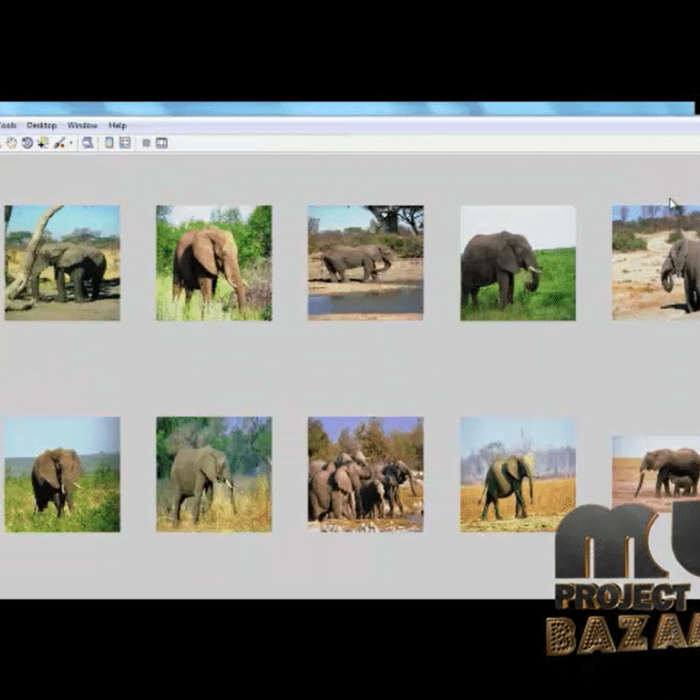The image size is (700, 700).
Task: Click the Brush data tool icon
Action: click(58, 143)
